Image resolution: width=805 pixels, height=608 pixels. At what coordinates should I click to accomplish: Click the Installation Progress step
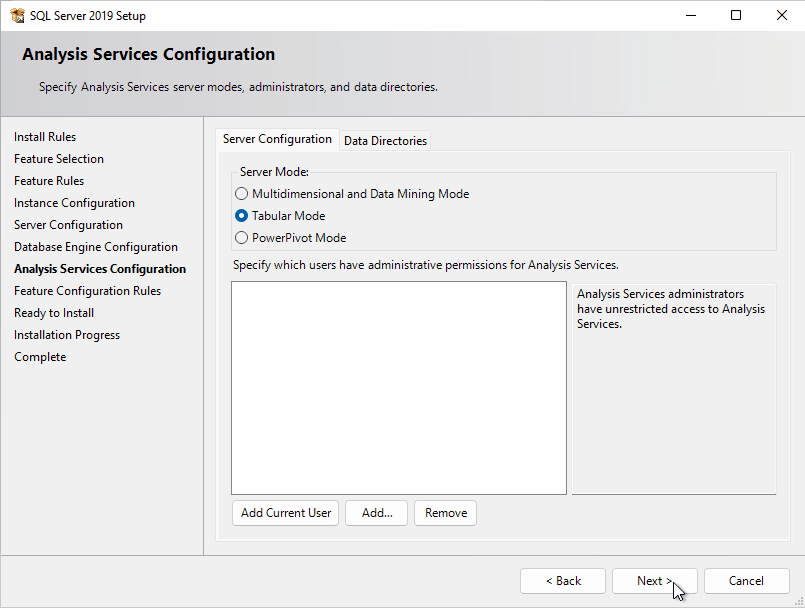click(x=67, y=335)
